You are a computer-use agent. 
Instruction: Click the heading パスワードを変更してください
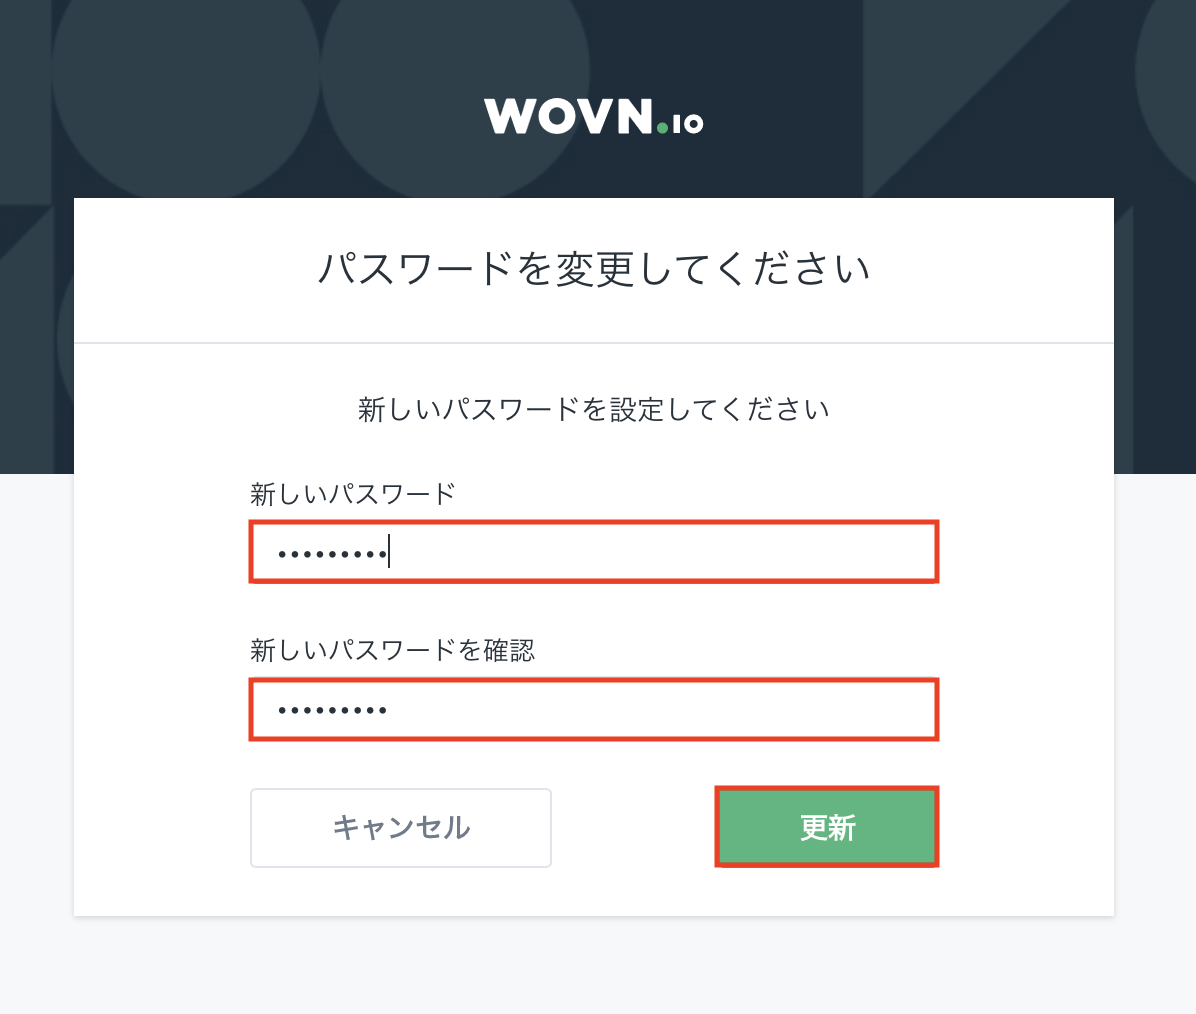tap(593, 269)
